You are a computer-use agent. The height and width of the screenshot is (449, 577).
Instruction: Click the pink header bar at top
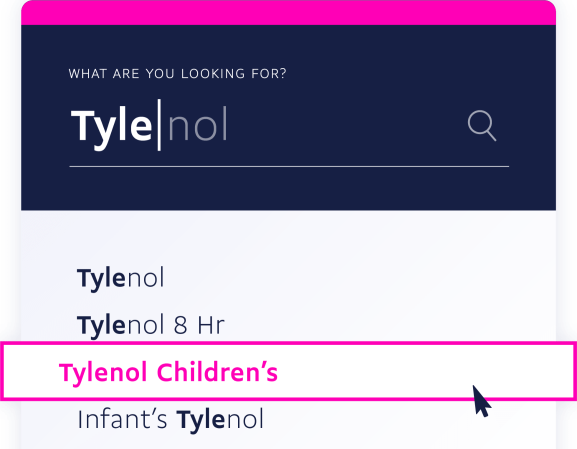point(288,13)
